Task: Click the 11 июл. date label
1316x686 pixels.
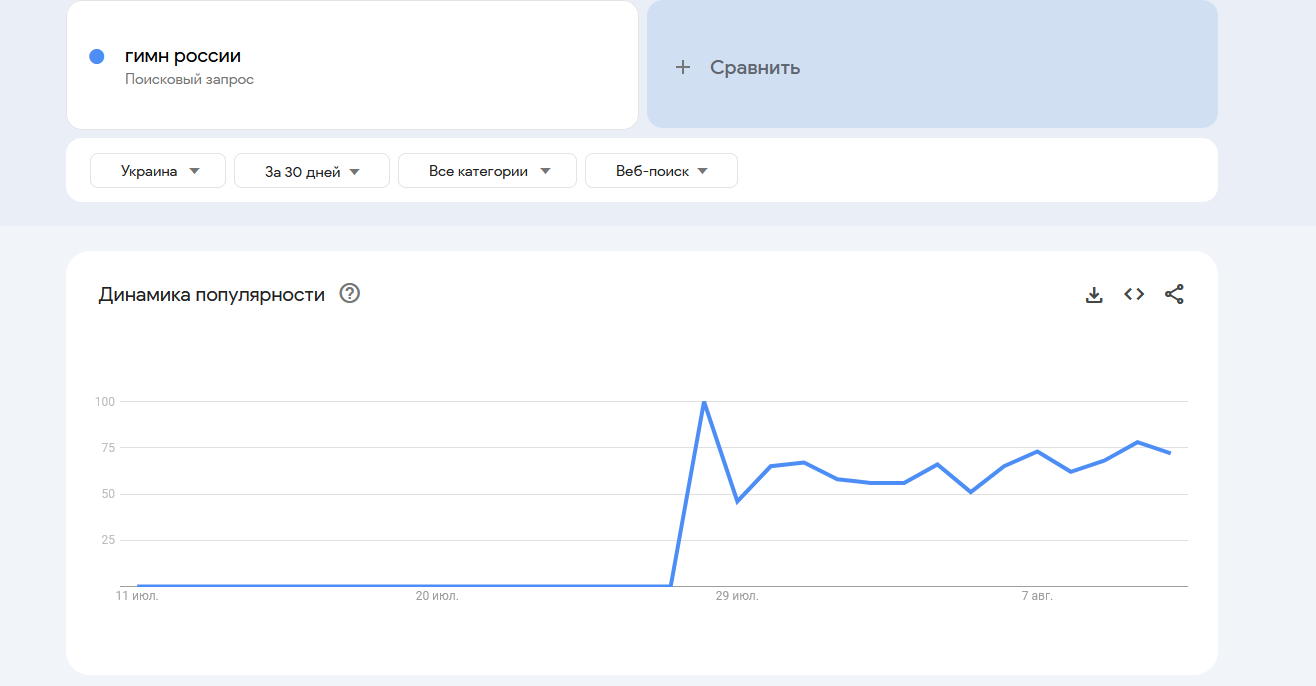Action: tap(137, 596)
